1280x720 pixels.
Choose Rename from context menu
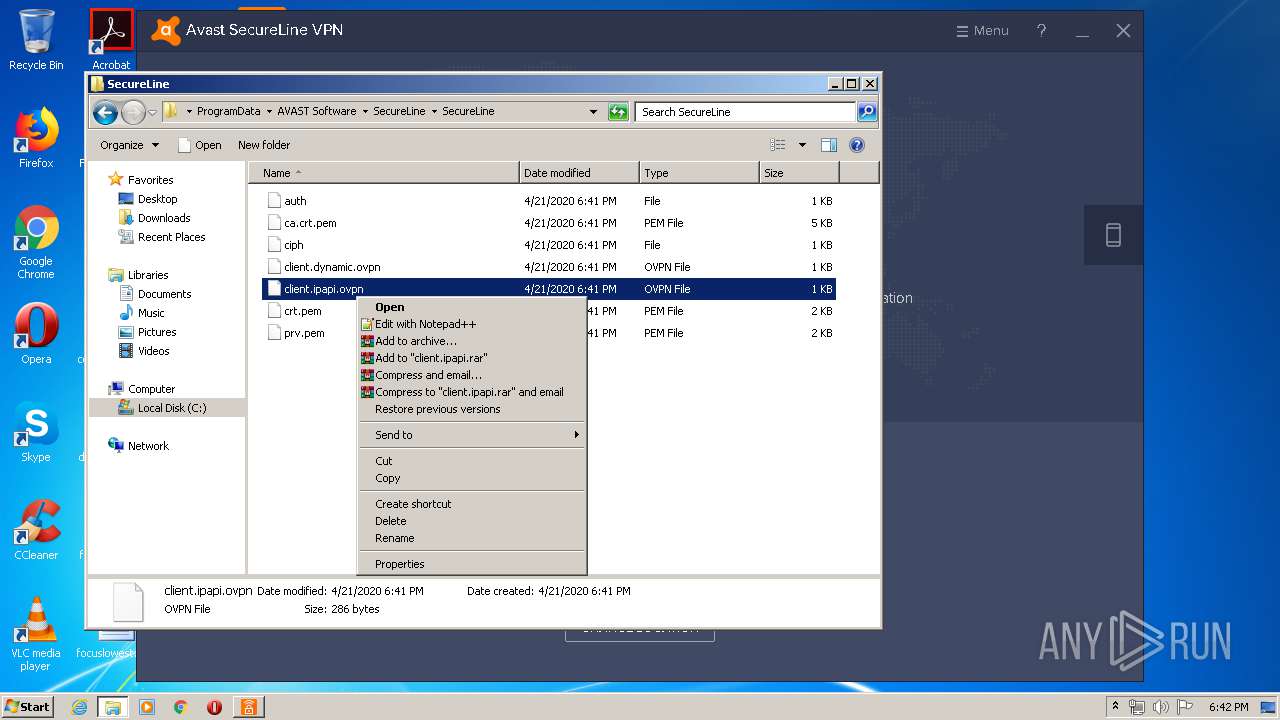471,538
